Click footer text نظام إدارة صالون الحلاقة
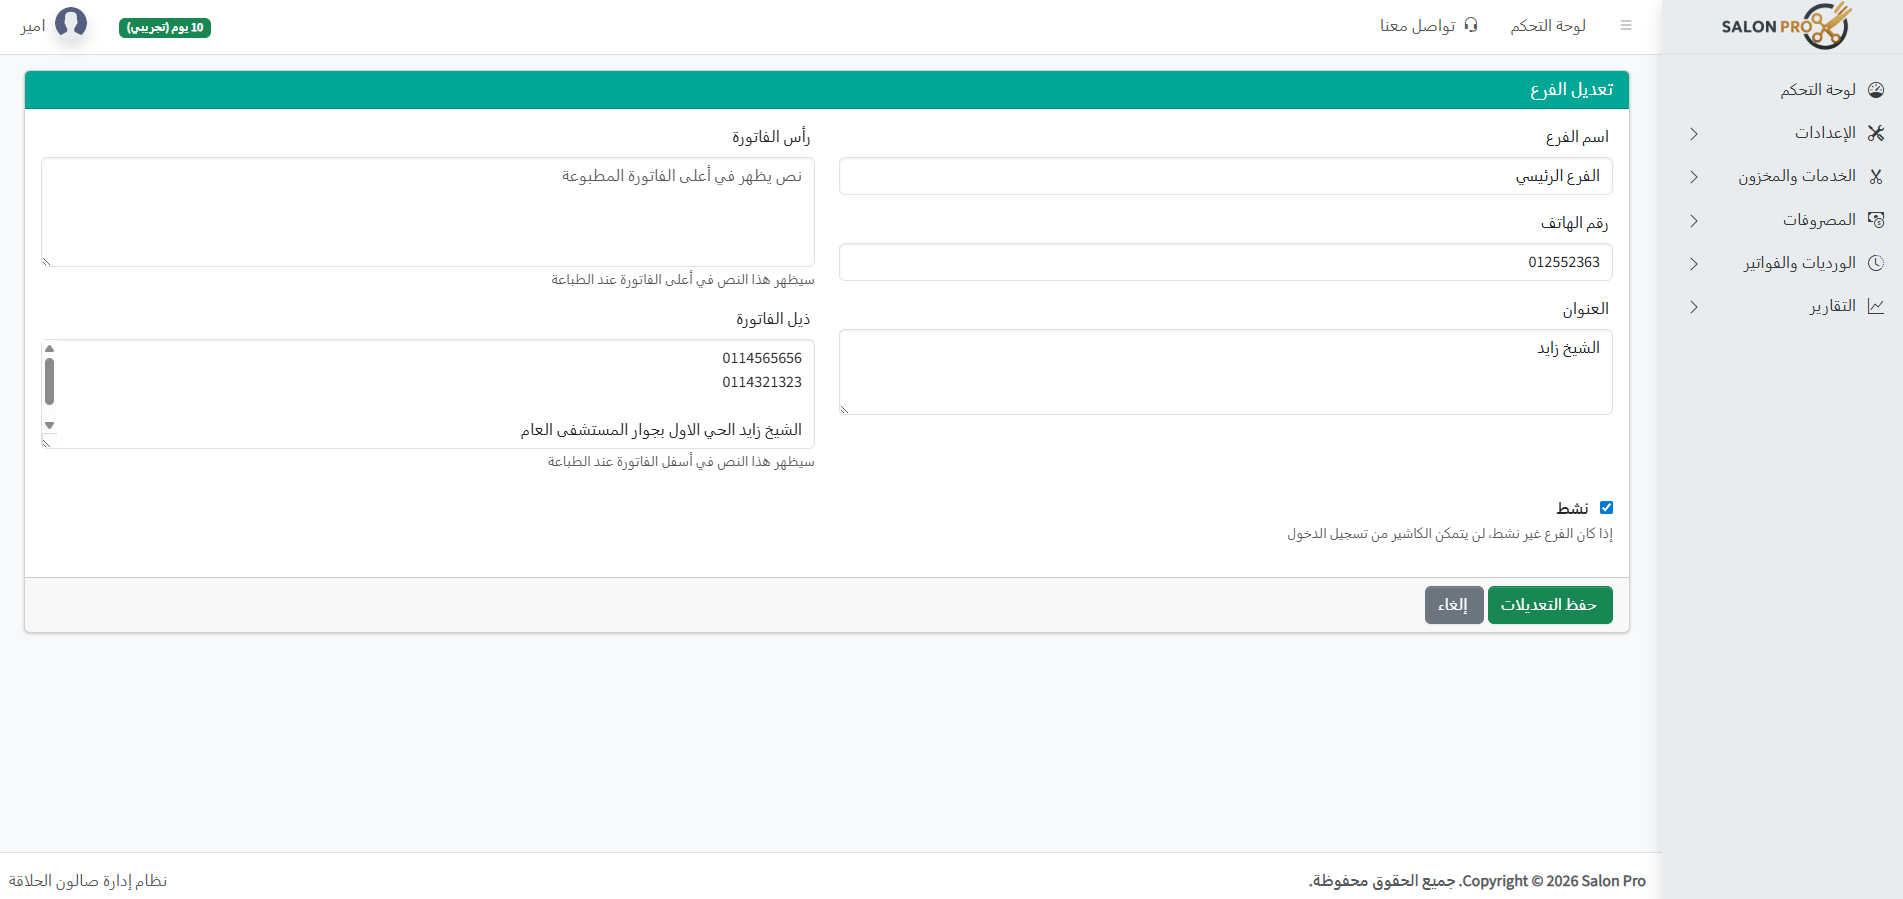The height and width of the screenshot is (899, 1903). click(88, 881)
